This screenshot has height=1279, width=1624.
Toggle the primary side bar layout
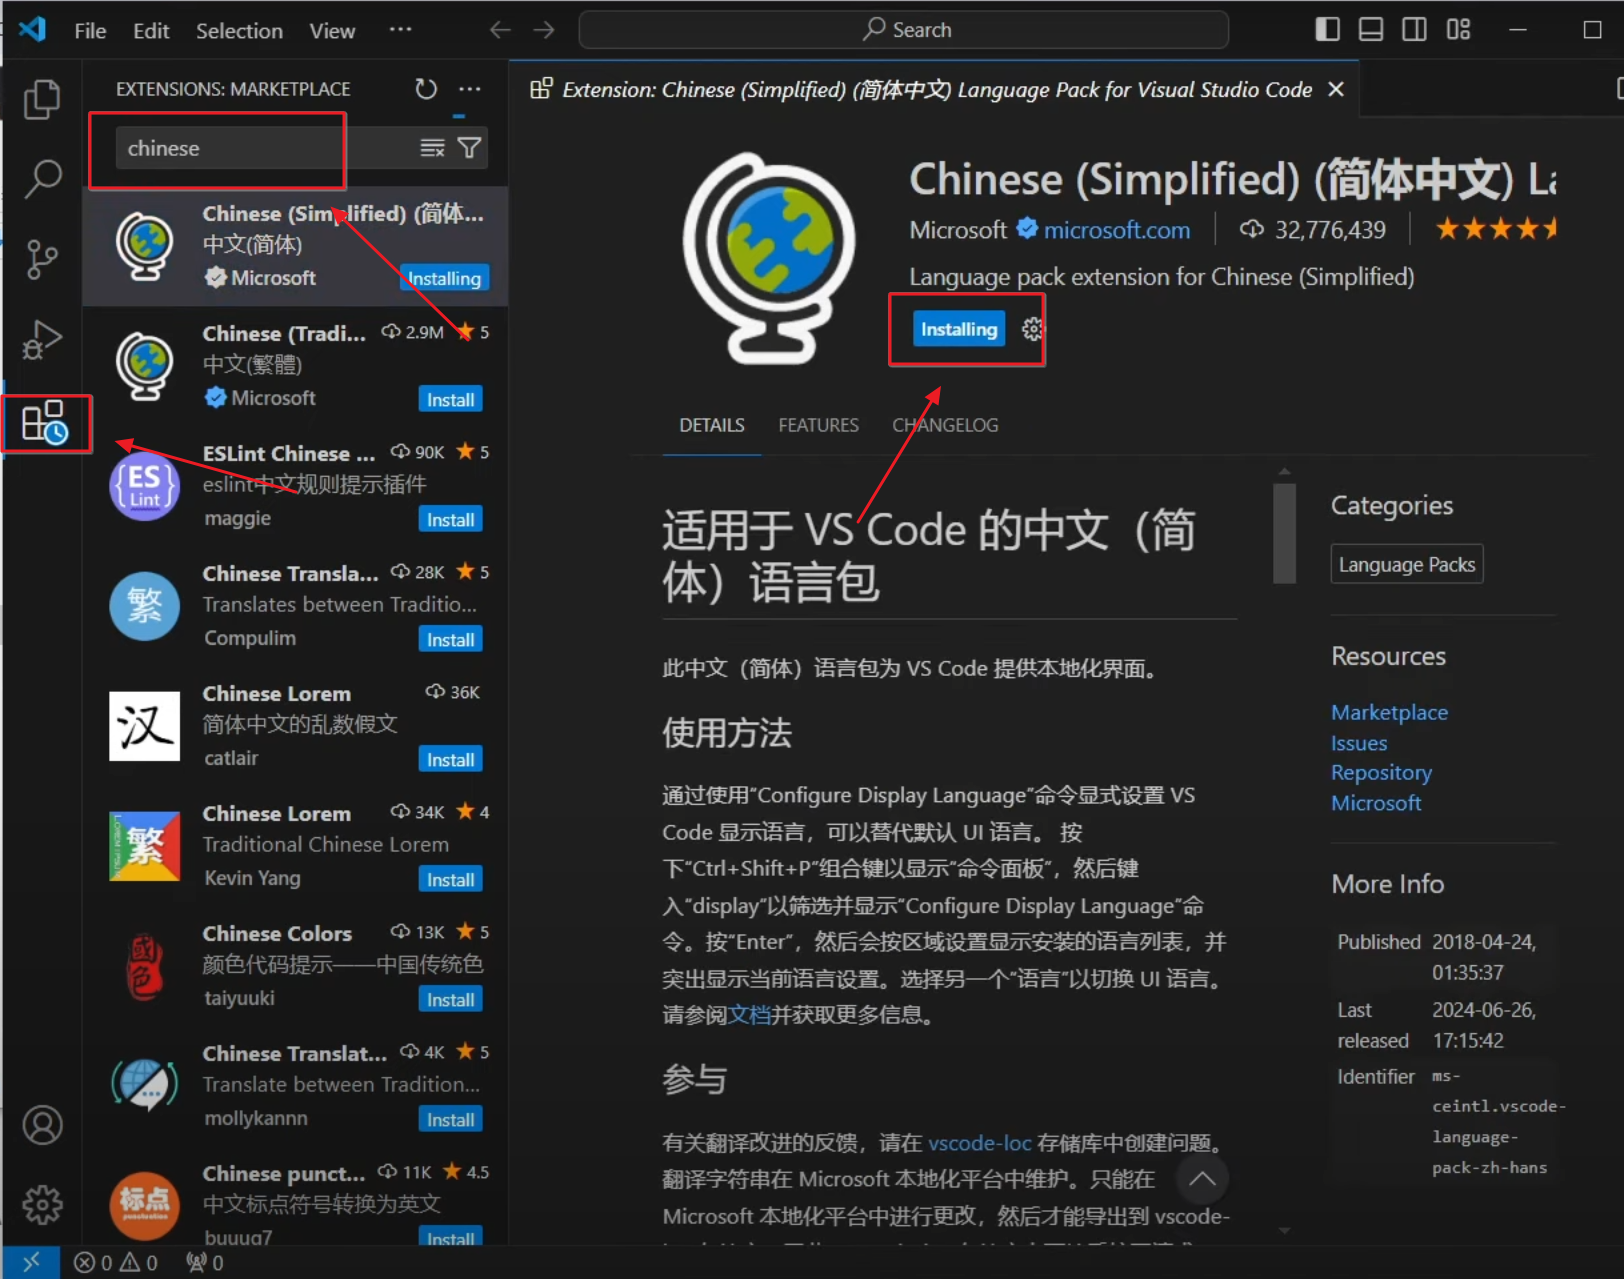tap(1327, 30)
